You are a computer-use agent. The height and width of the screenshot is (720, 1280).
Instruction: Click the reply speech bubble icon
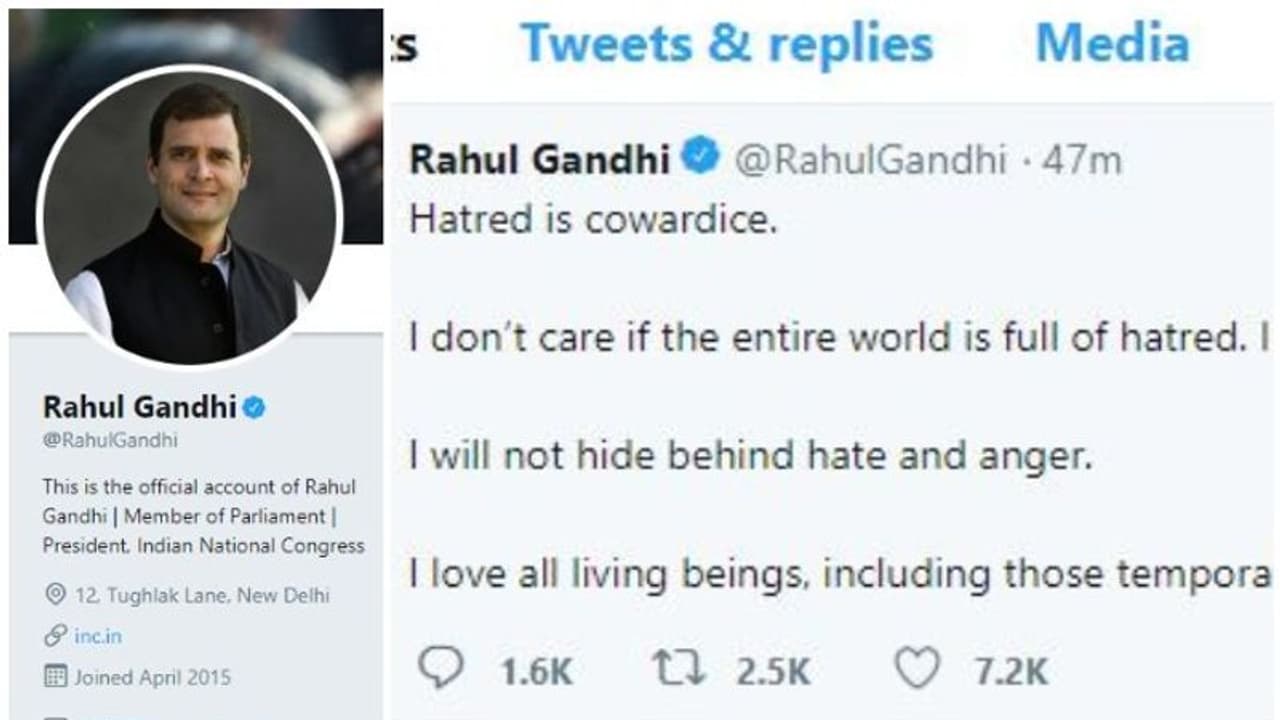click(x=441, y=668)
